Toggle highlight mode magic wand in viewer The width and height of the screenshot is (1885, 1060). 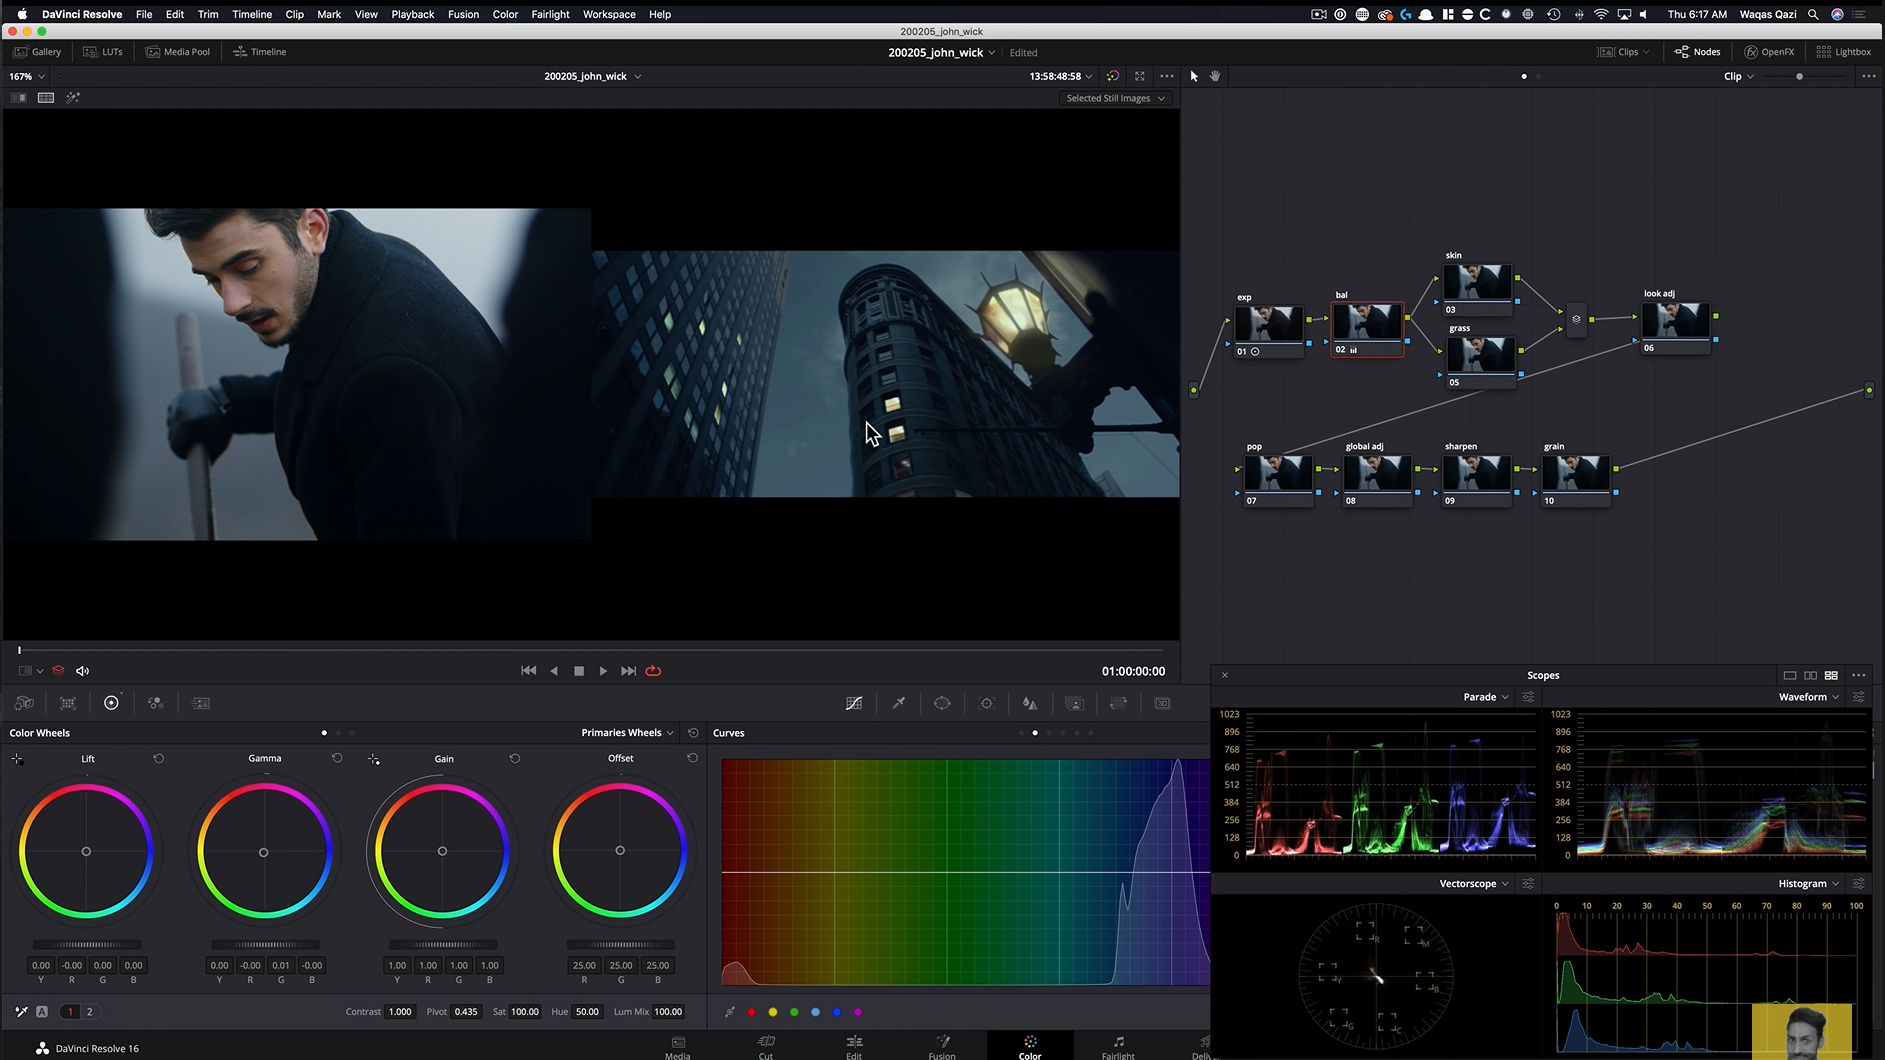click(73, 97)
